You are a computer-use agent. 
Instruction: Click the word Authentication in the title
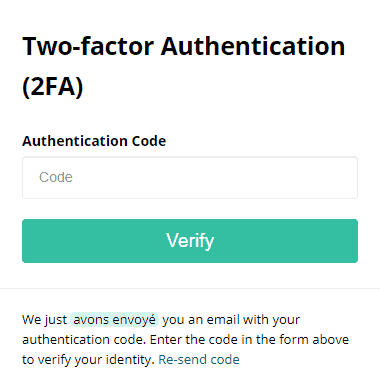click(253, 46)
